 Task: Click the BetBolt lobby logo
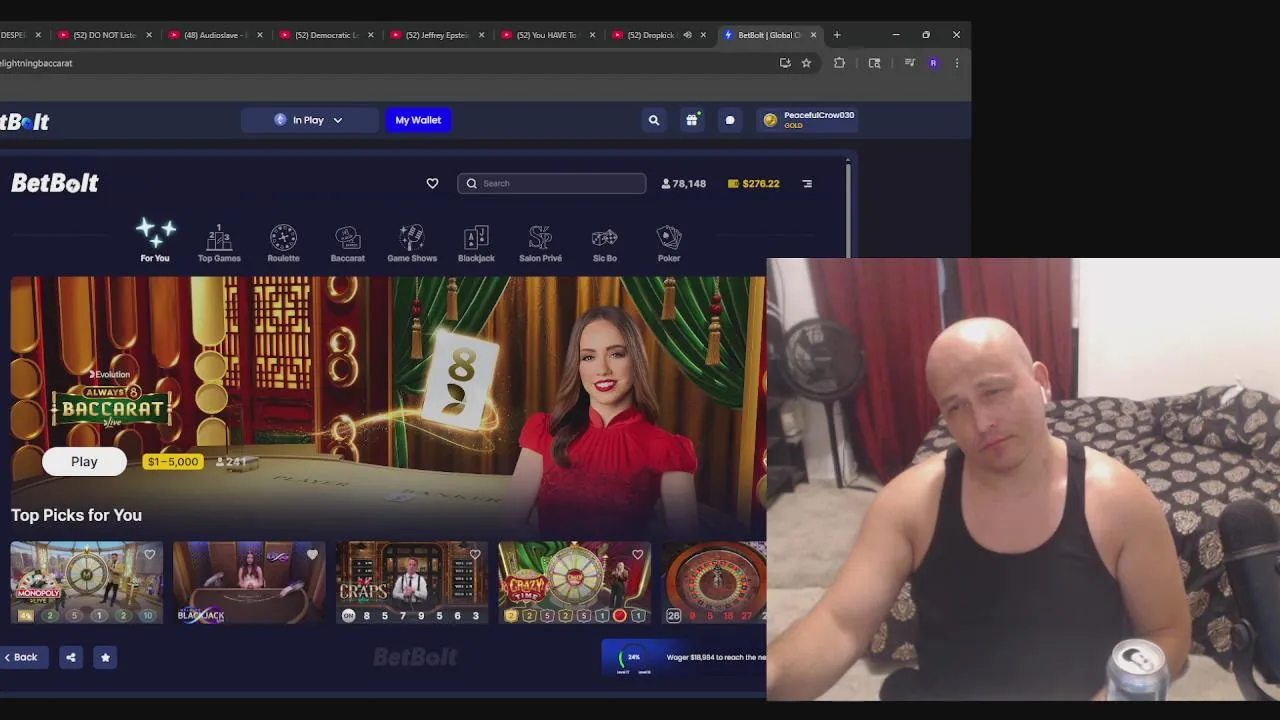coord(55,183)
